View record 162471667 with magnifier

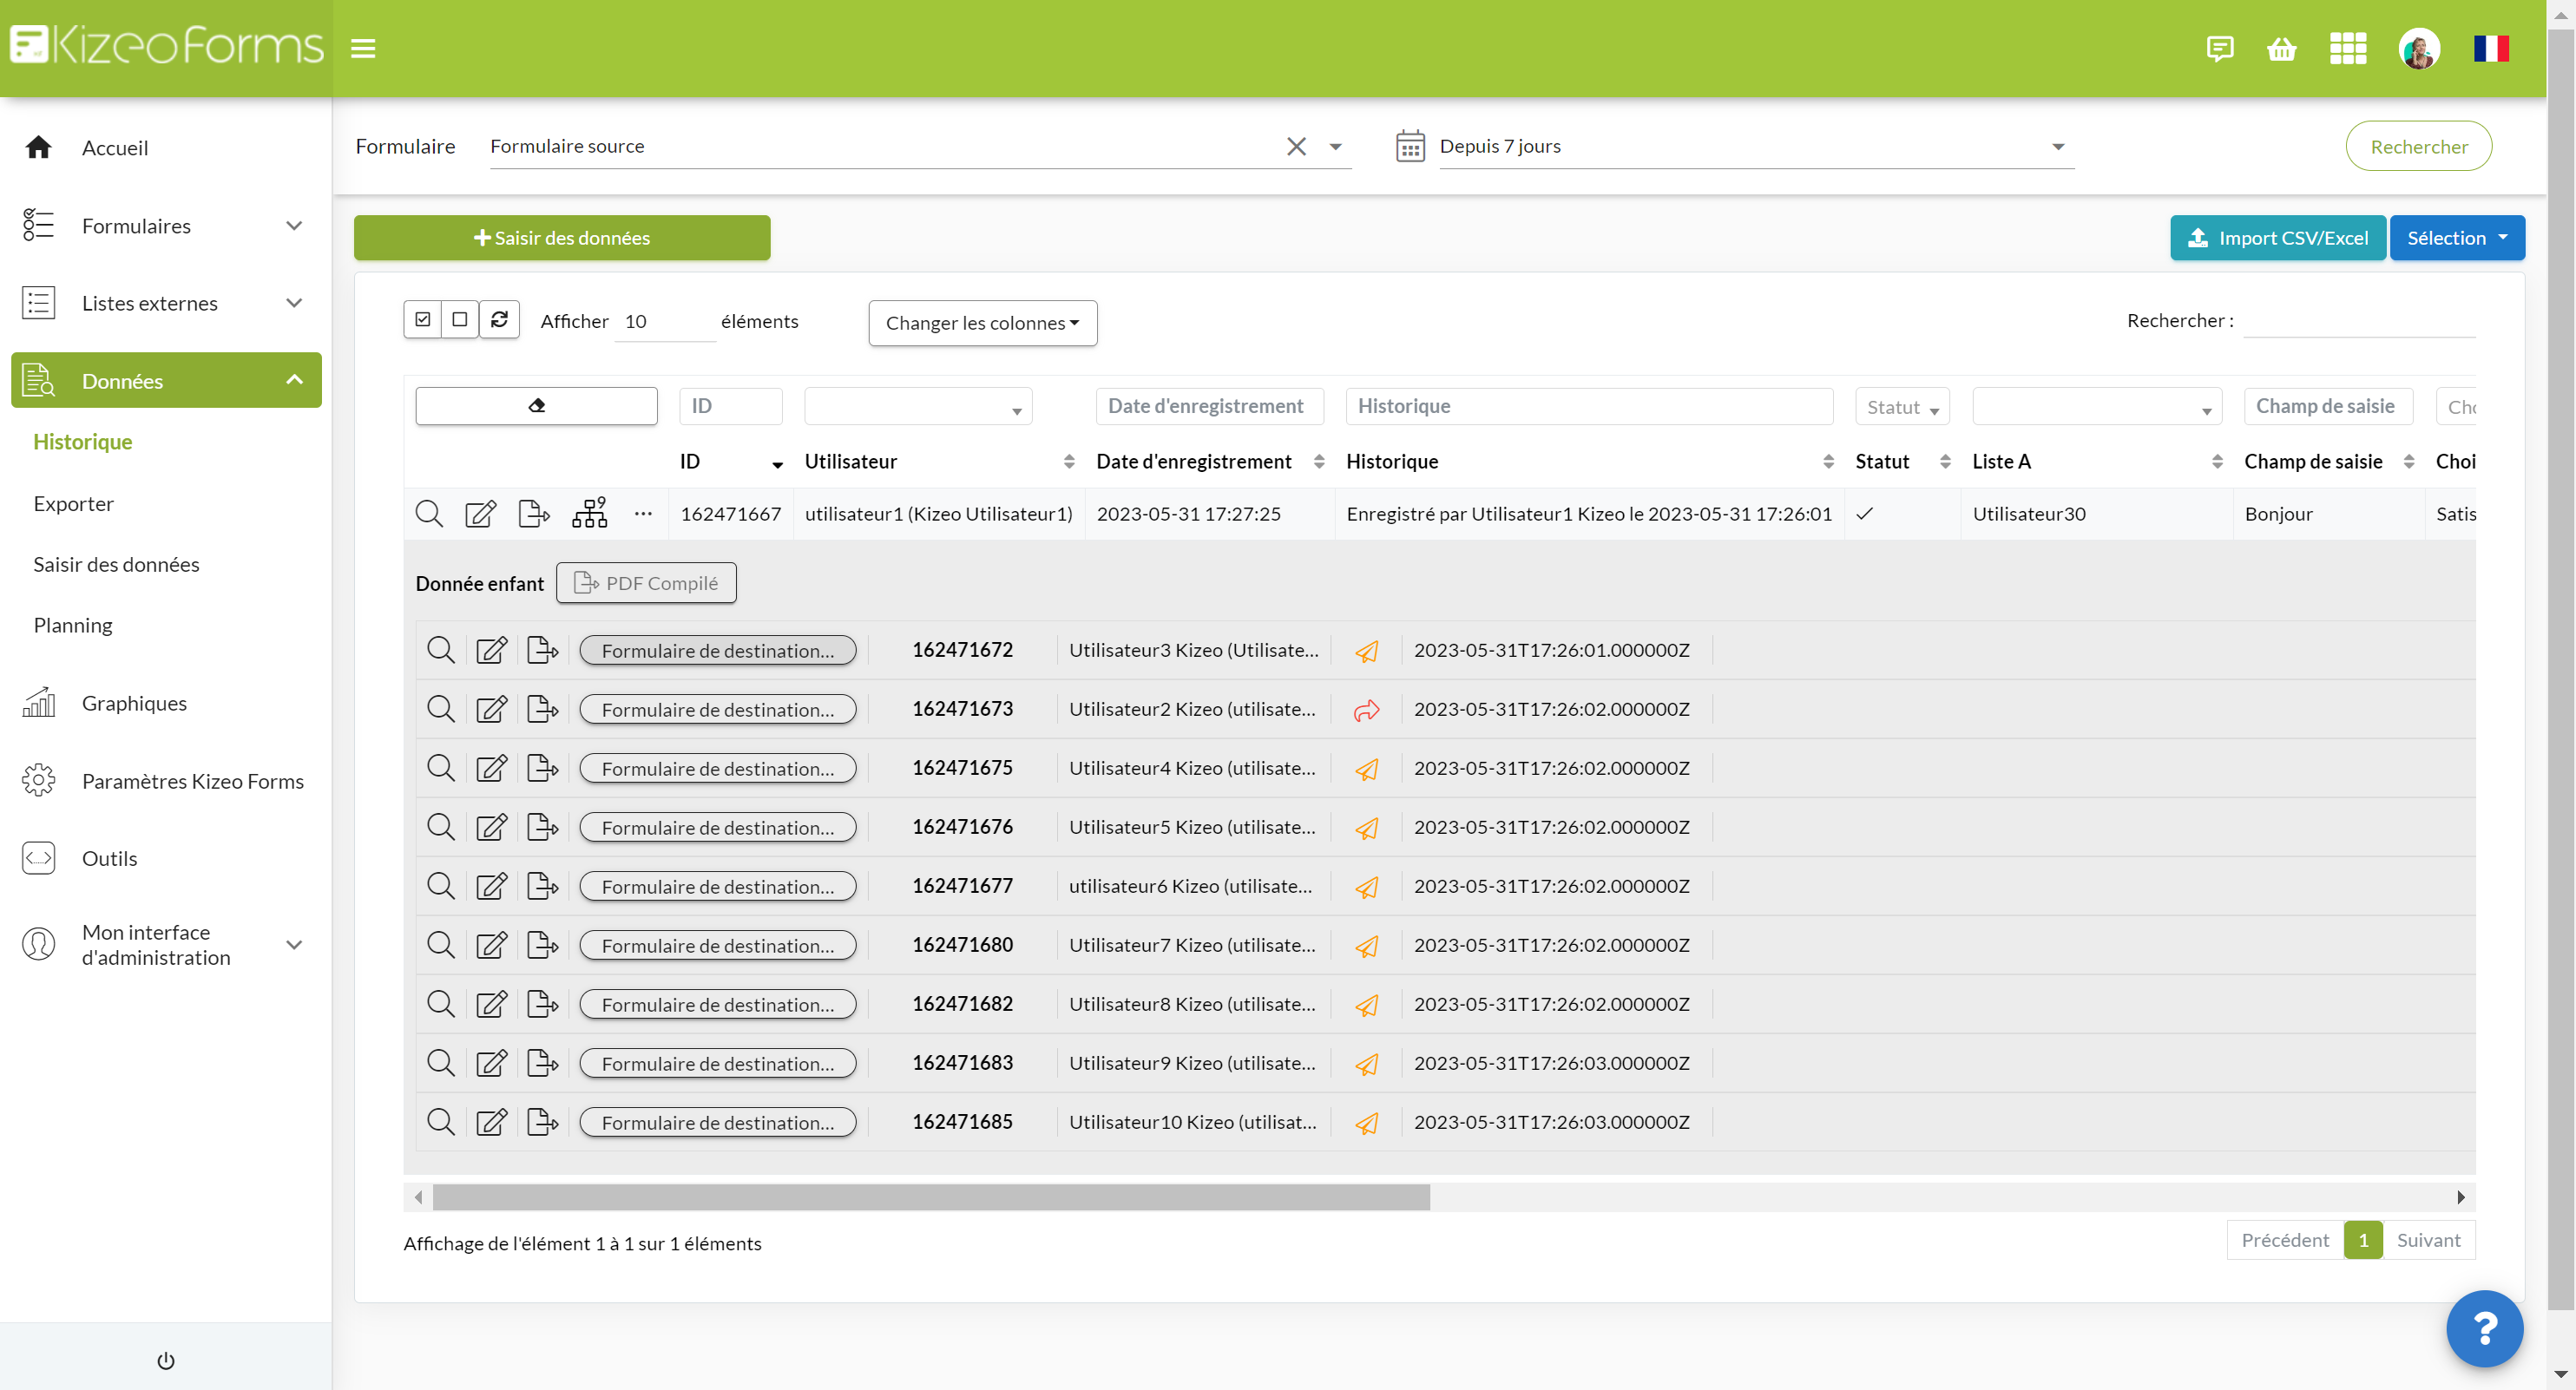coord(429,513)
